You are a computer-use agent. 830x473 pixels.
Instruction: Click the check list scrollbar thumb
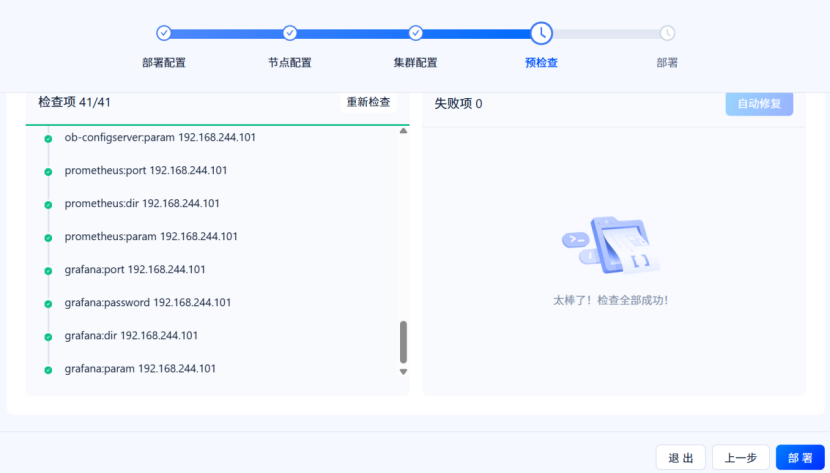[403, 342]
